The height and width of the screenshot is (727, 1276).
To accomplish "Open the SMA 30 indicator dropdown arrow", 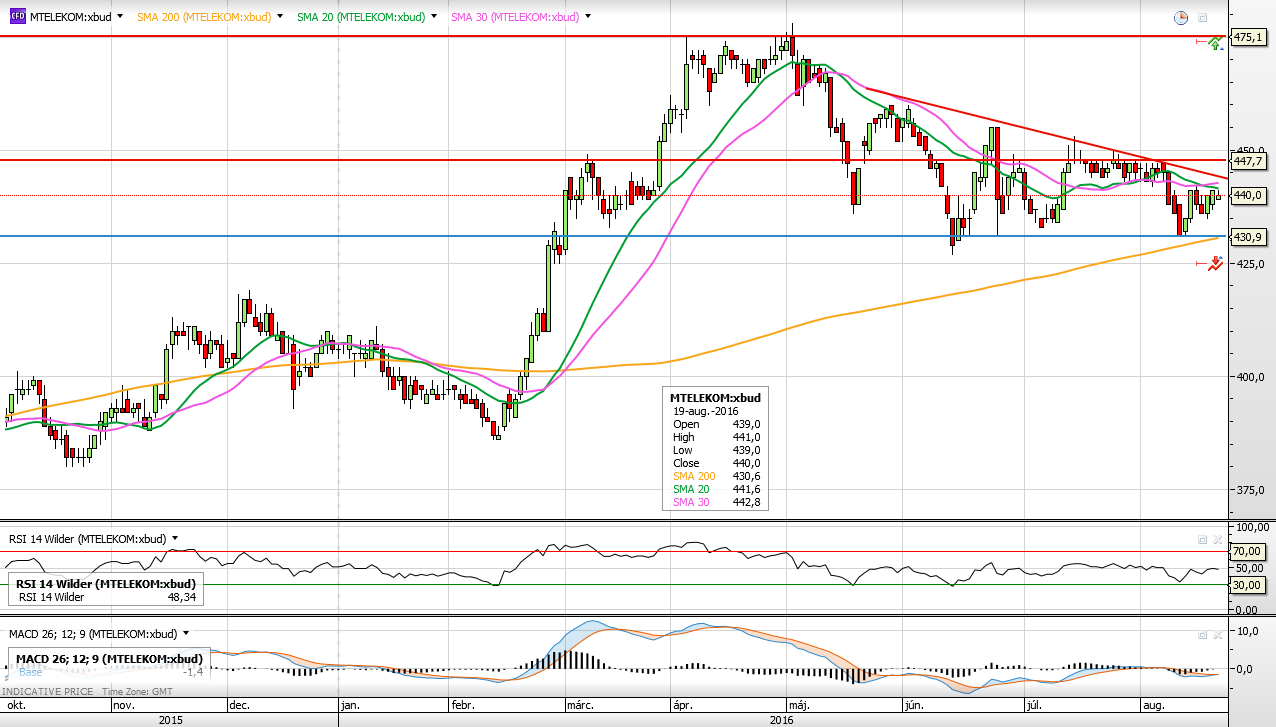I will [x=586, y=17].
